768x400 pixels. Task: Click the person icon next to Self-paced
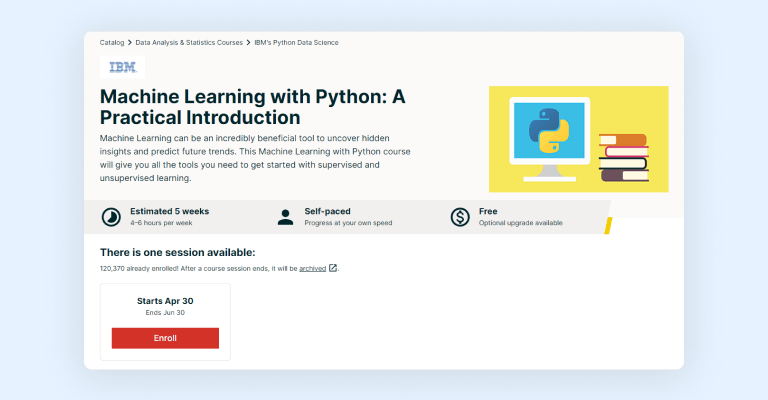click(286, 216)
